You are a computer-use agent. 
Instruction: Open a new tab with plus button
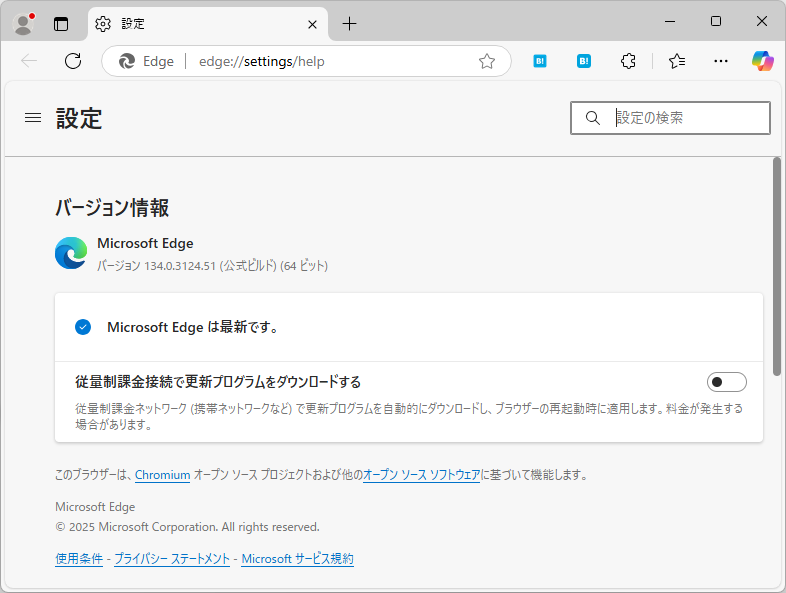pos(349,24)
